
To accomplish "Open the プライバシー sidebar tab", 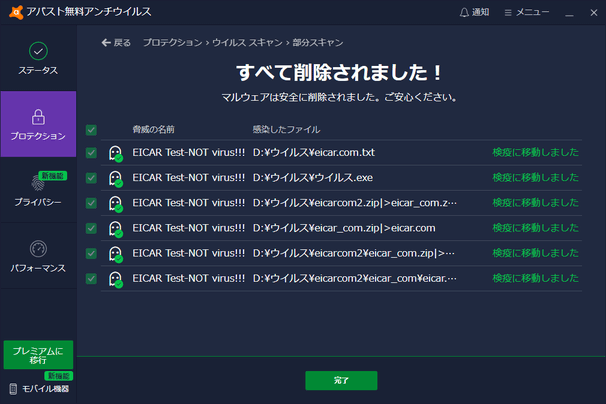I will point(38,190).
